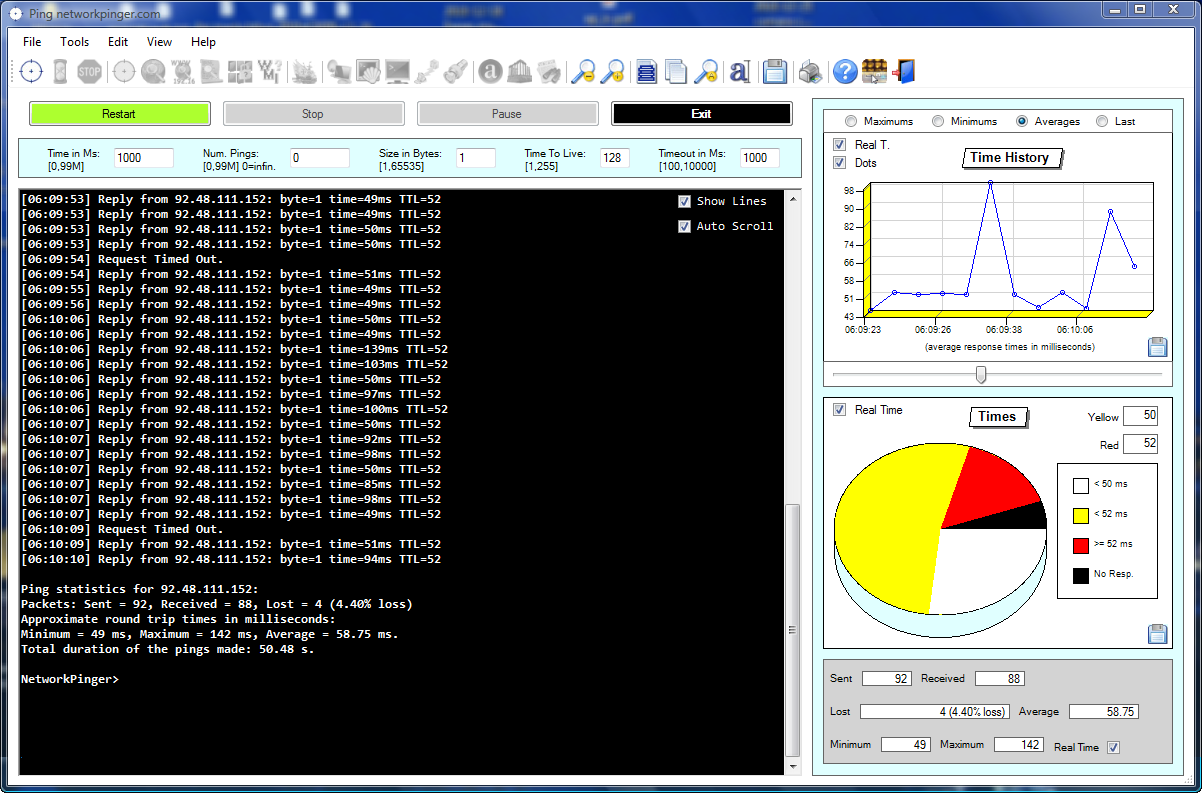Click the Timeout in Ms input field

pos(759,158)
